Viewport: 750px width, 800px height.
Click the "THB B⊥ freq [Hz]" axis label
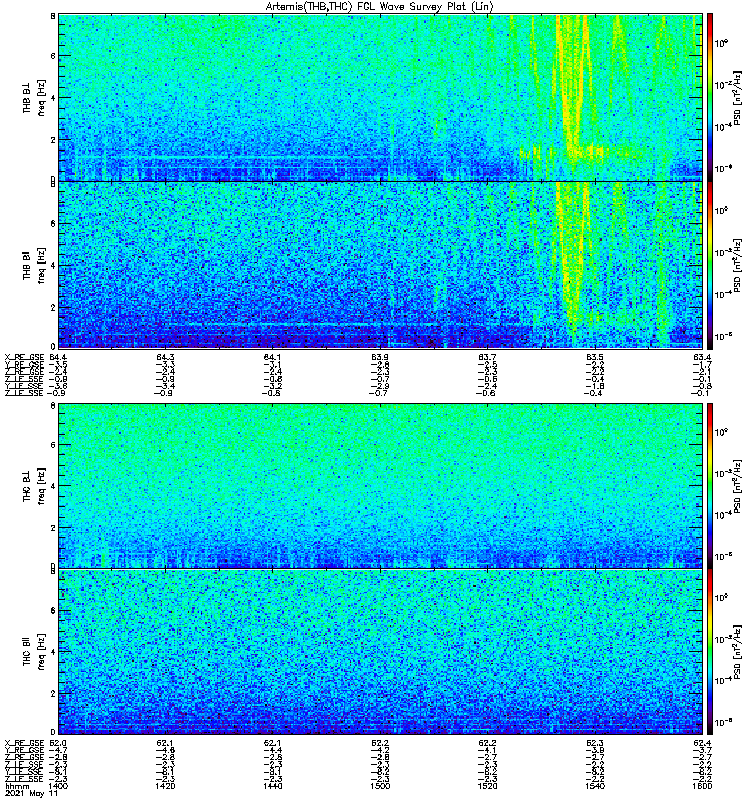34,97
